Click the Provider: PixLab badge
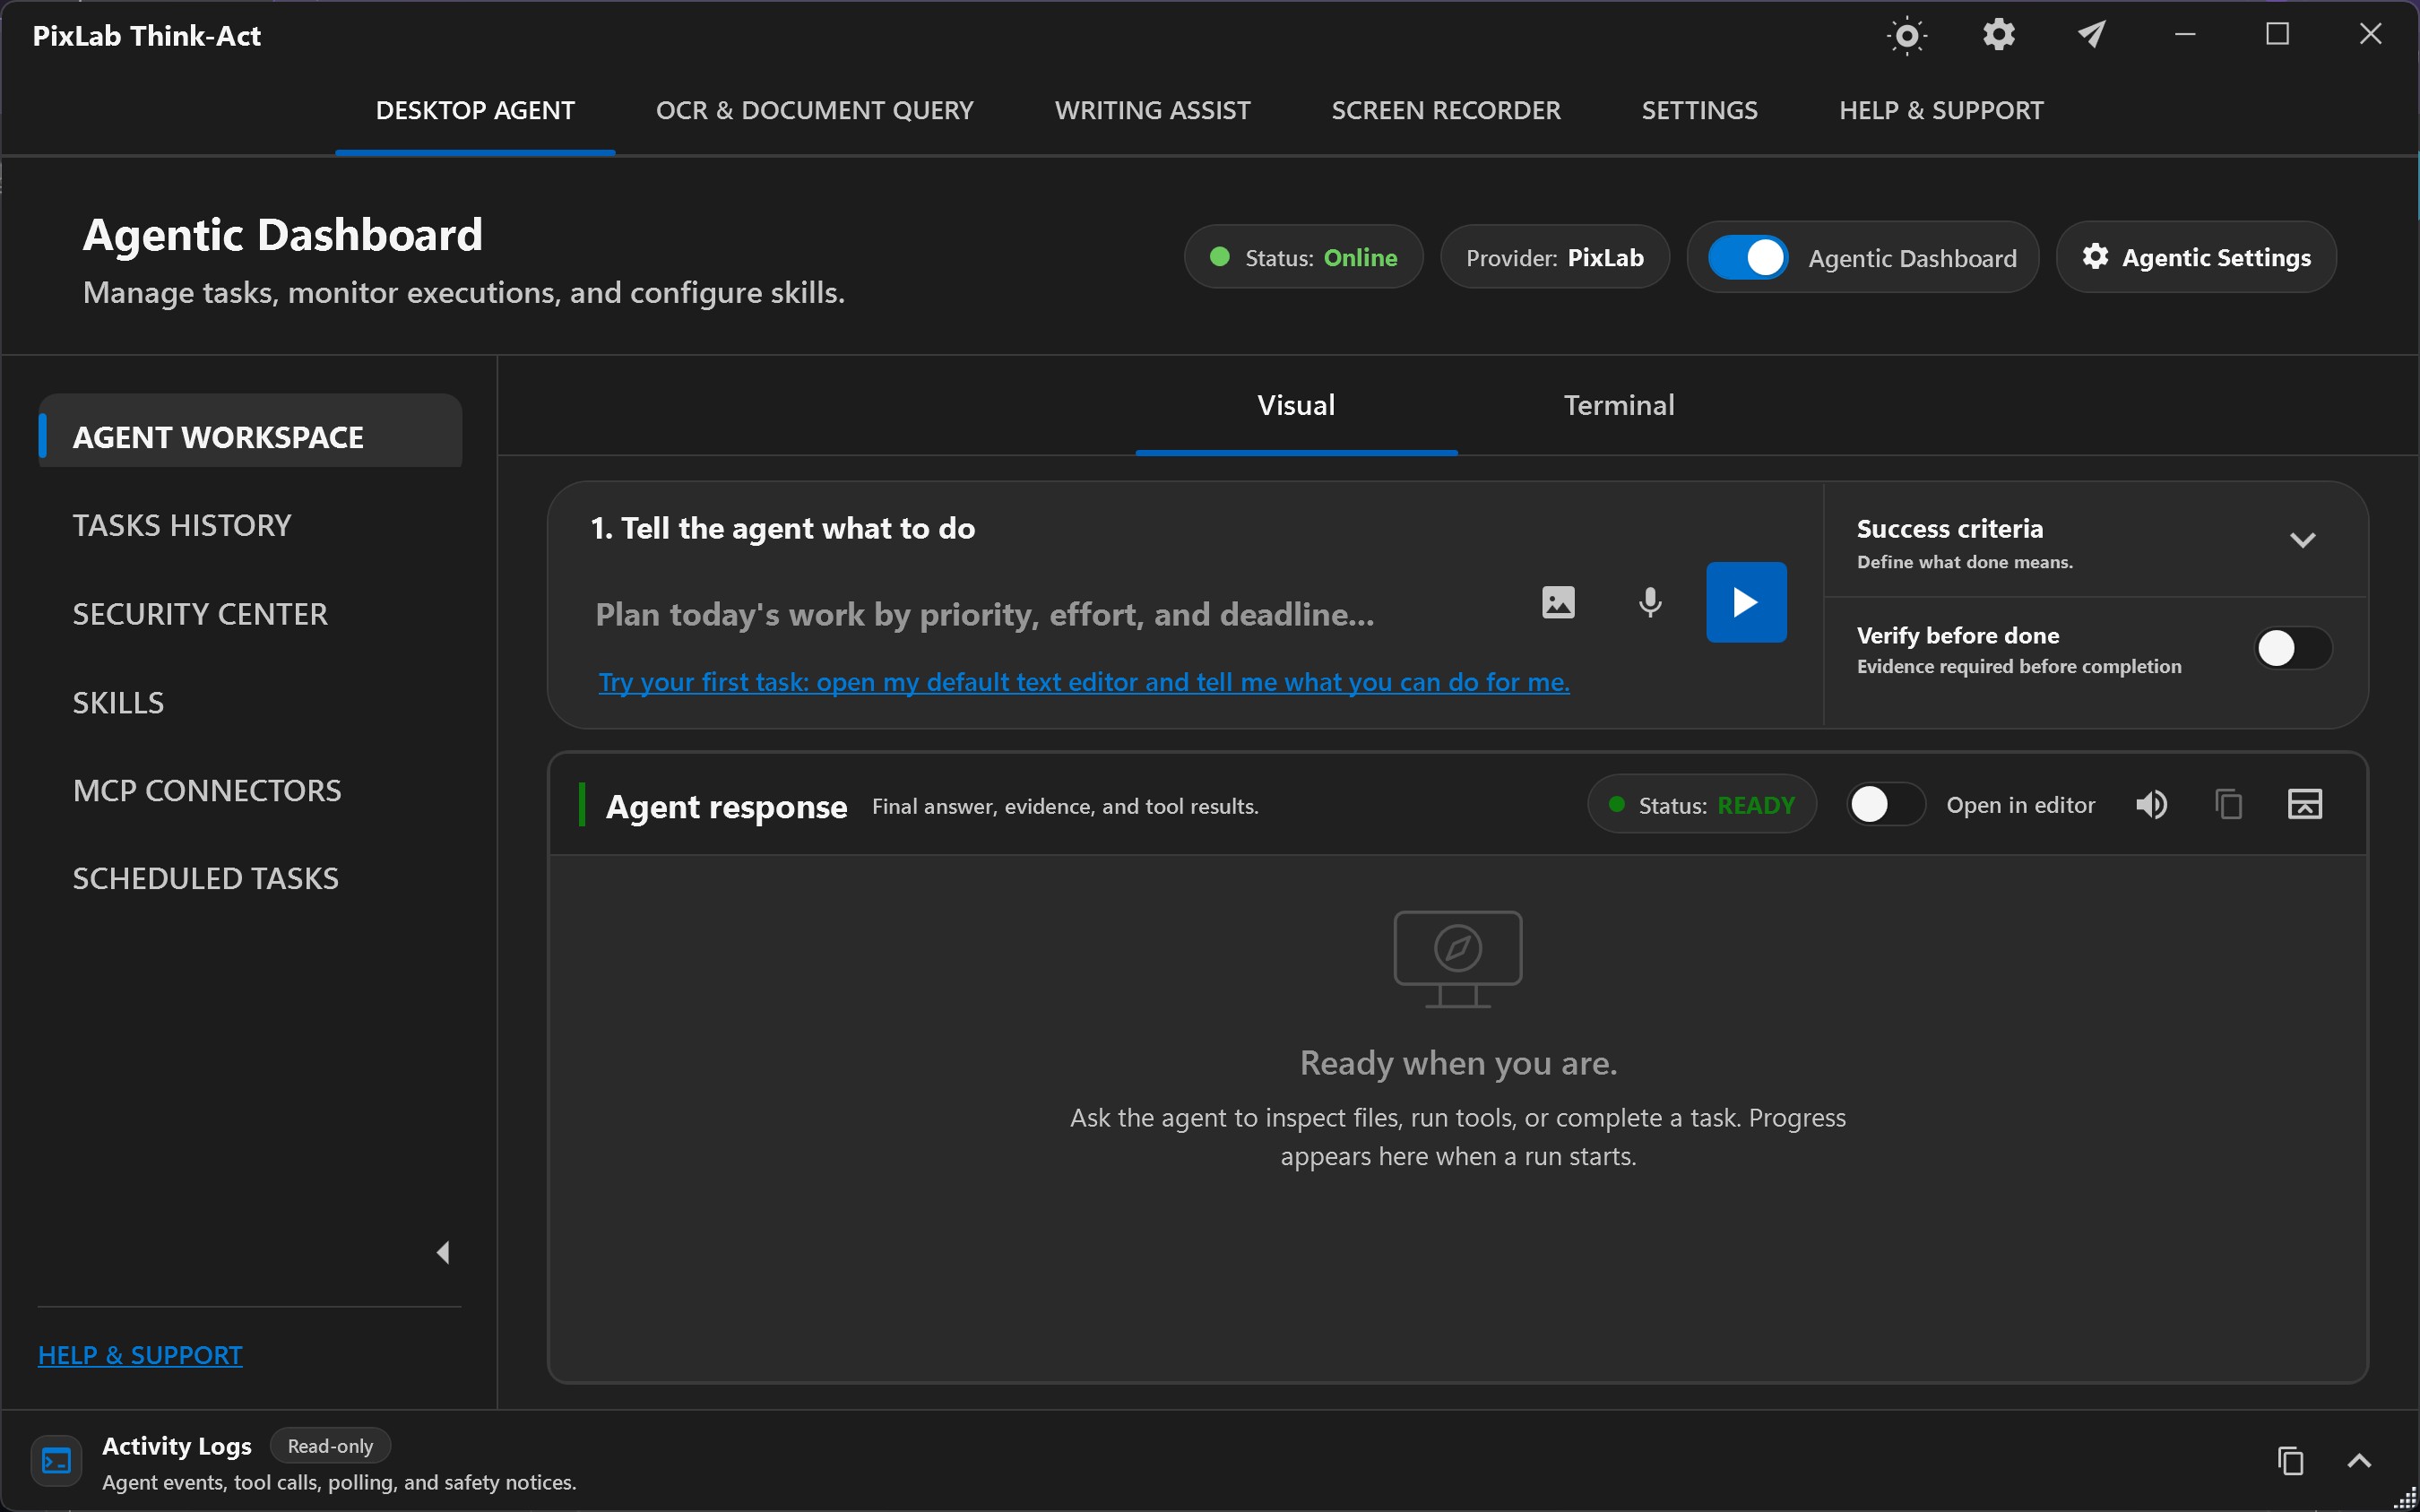 point(1554,257)
